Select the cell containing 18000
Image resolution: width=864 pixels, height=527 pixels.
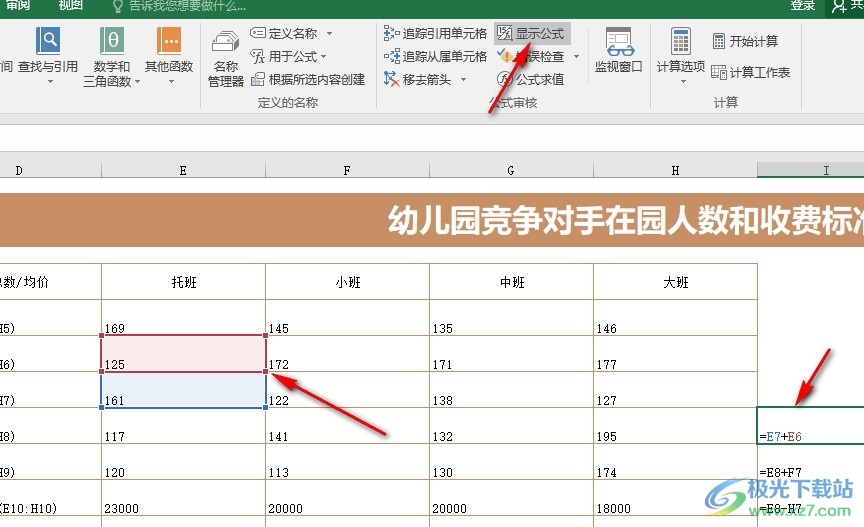point(676,498)
